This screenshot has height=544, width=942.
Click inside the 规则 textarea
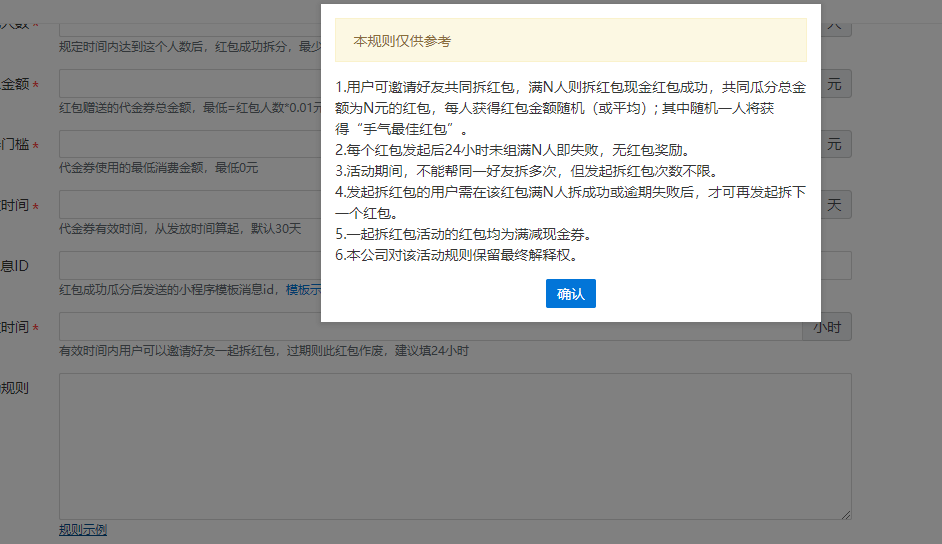click(x=455, y=446)
